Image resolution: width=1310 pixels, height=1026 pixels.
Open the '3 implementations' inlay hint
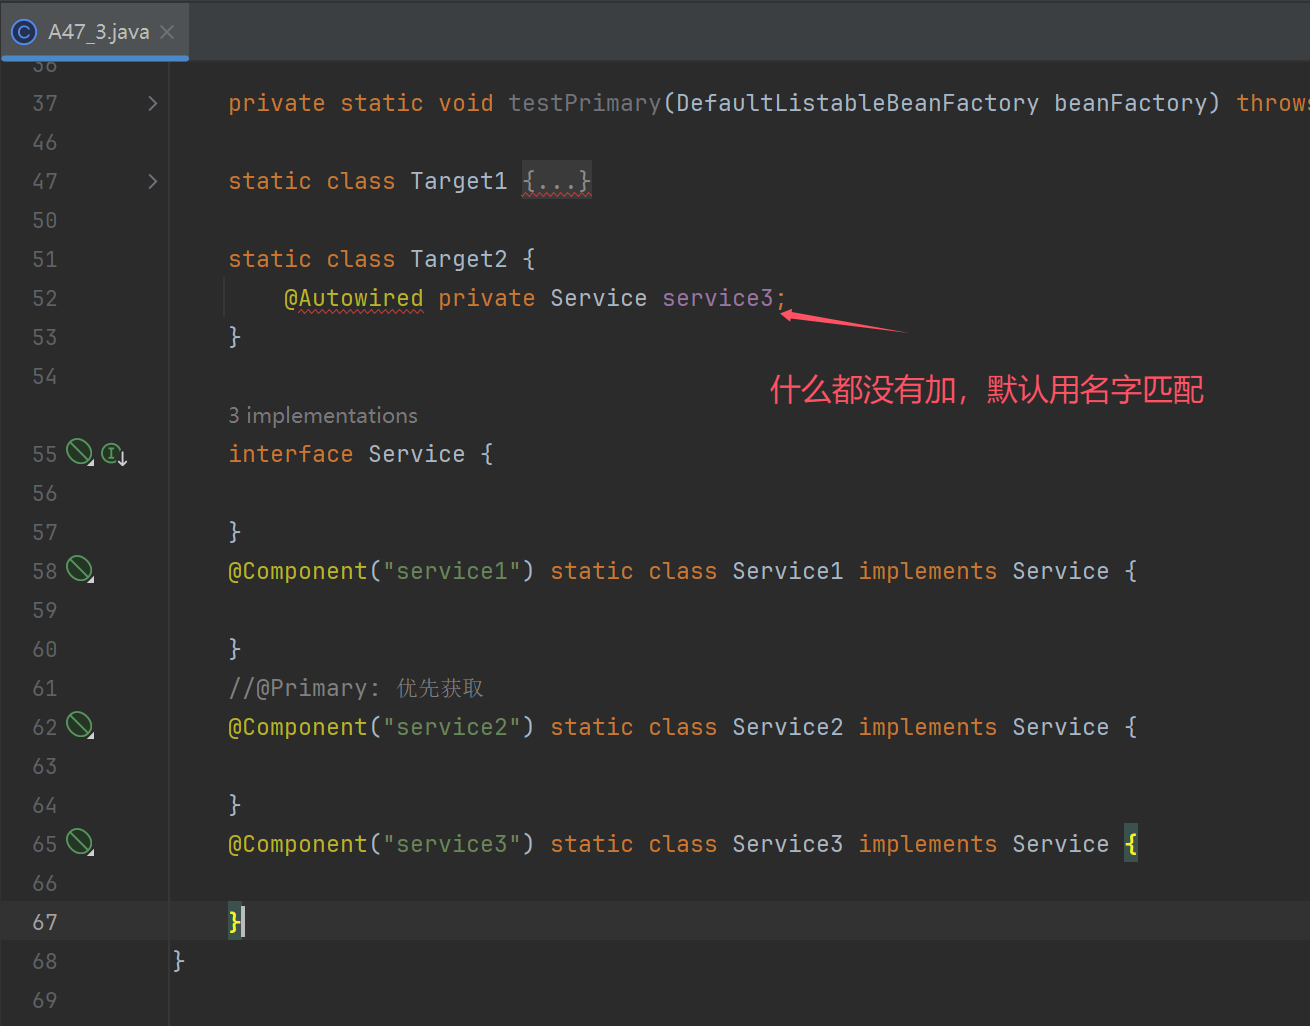323,415
